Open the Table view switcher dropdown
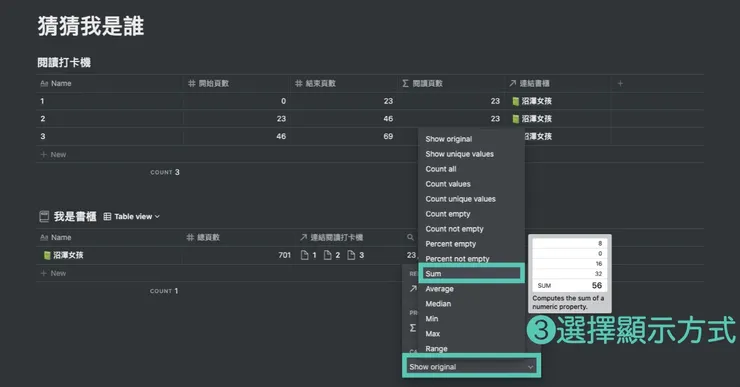 click(x=132, y=217)
